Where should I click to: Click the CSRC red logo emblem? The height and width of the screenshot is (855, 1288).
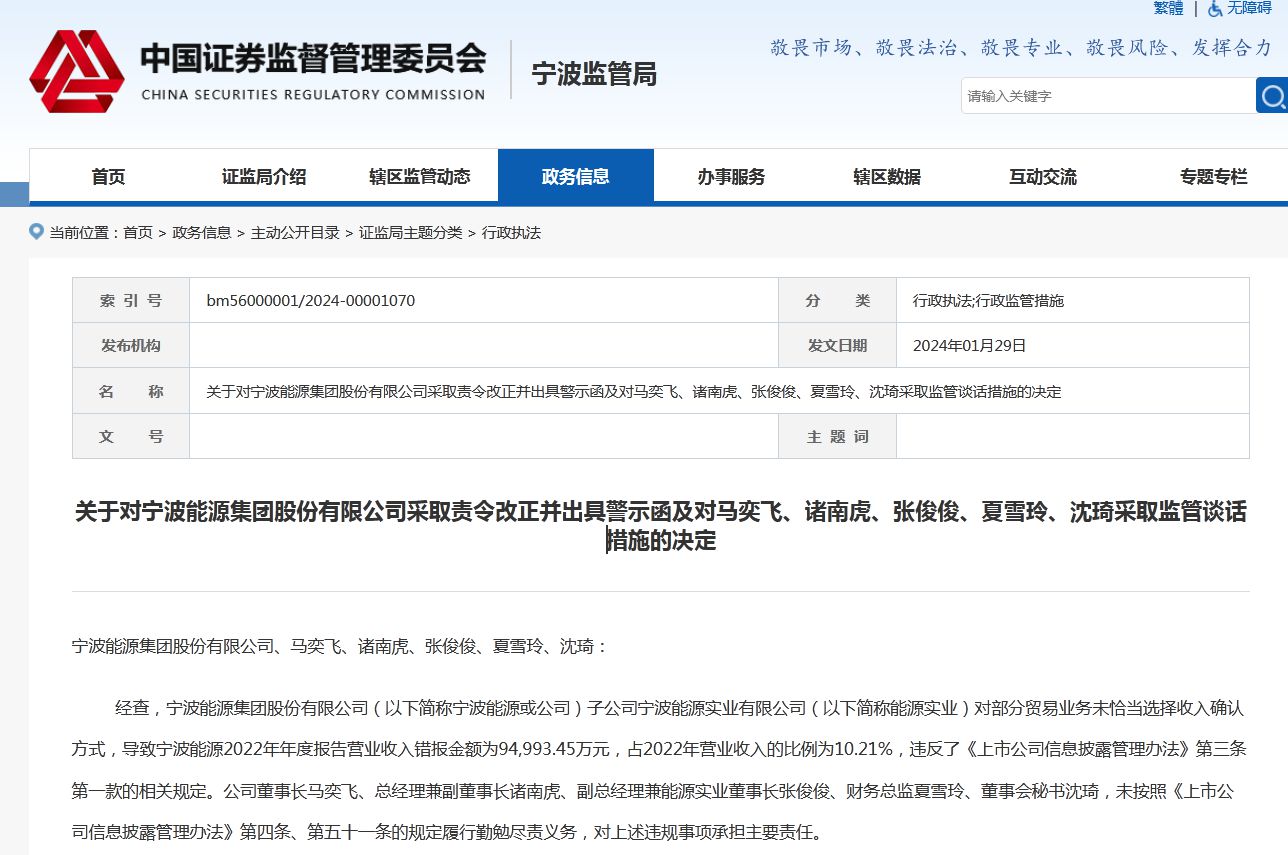point(76,71)
